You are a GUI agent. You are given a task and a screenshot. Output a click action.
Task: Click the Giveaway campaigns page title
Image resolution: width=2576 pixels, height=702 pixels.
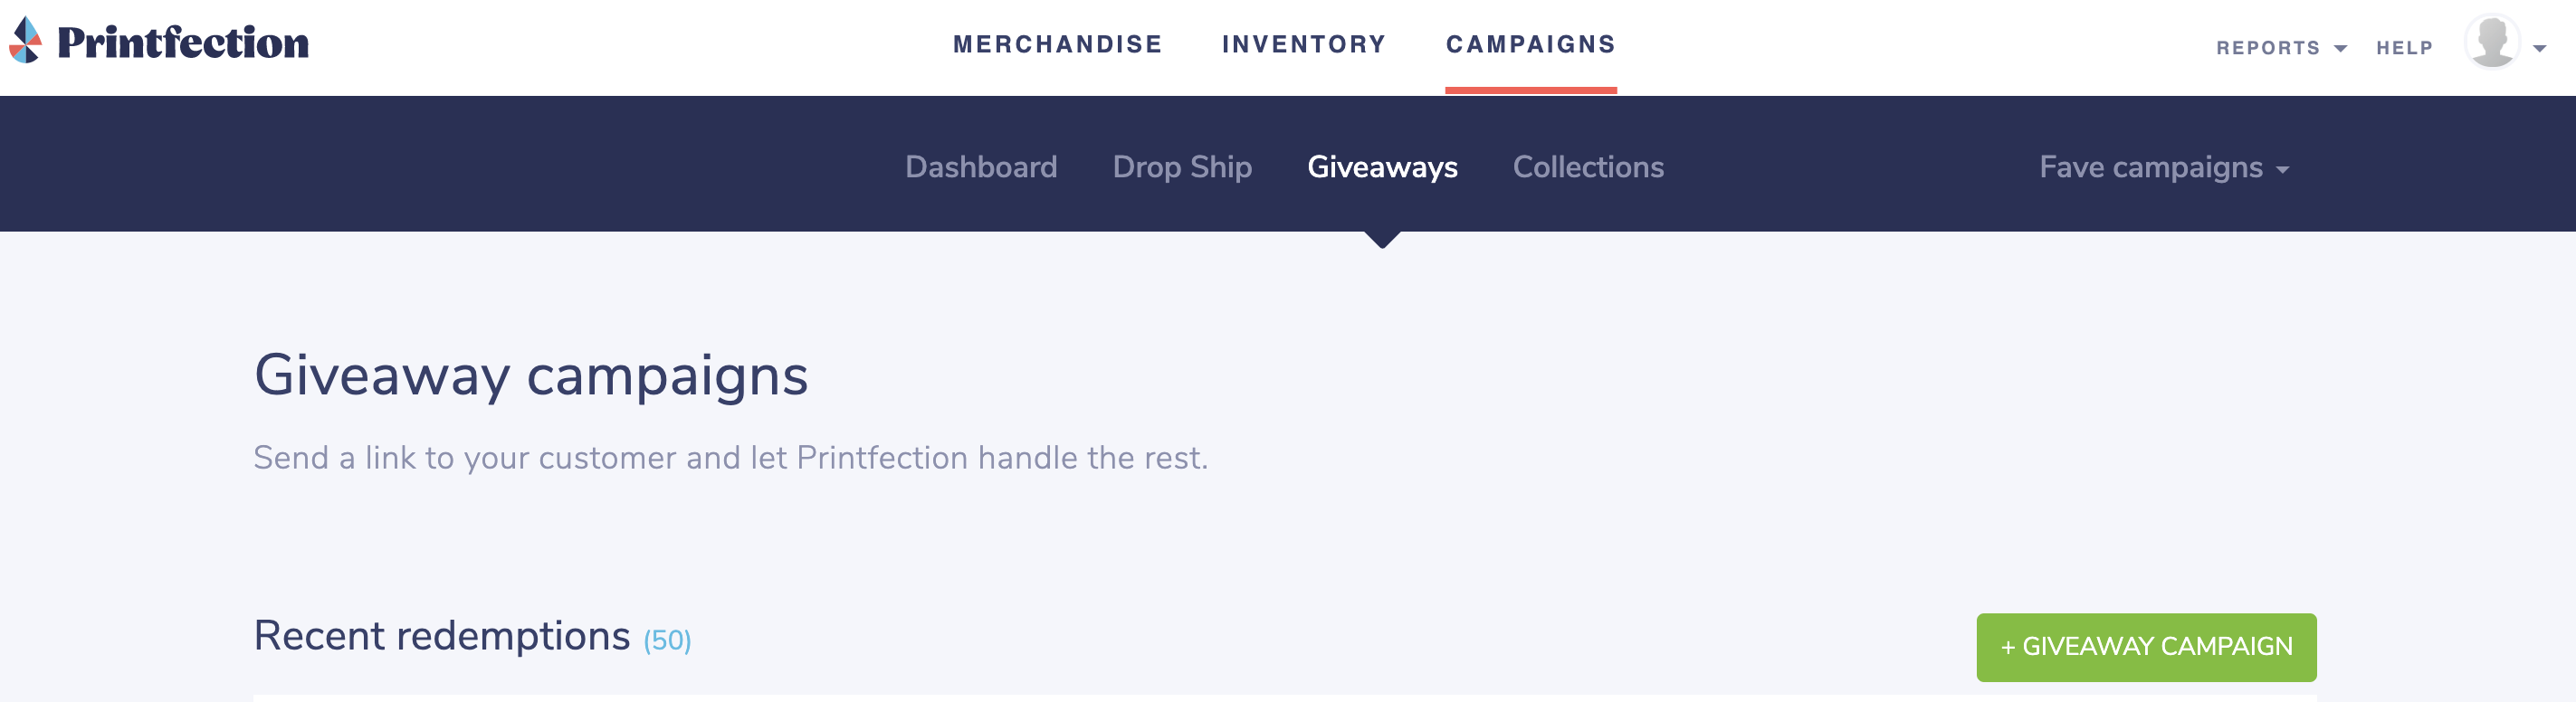point(530,377)
